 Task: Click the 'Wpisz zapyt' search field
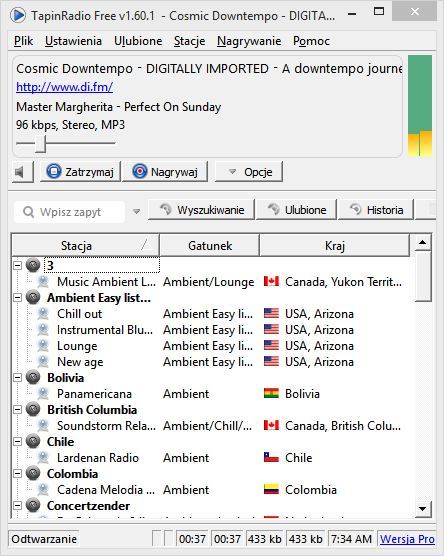[70, 212]
